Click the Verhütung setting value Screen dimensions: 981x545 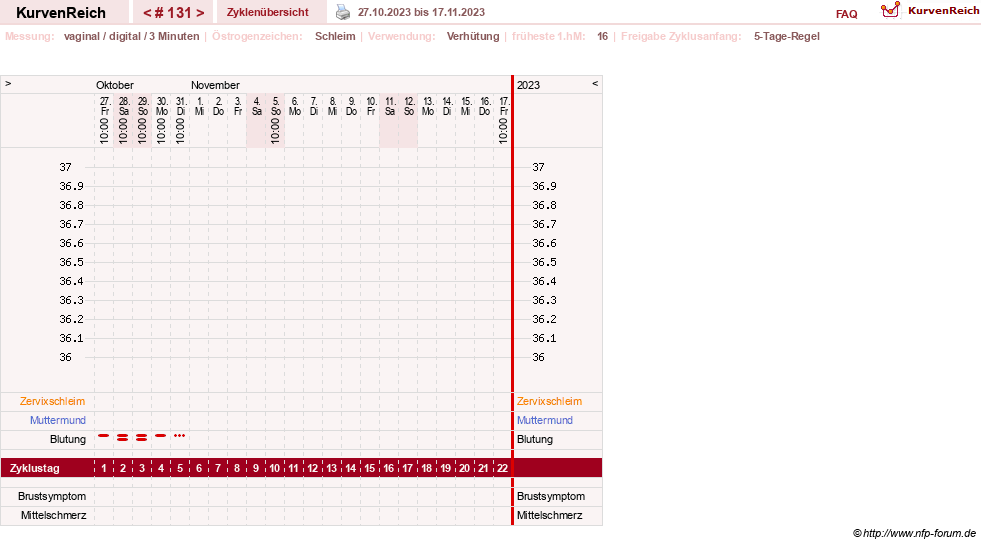[473, 36]
